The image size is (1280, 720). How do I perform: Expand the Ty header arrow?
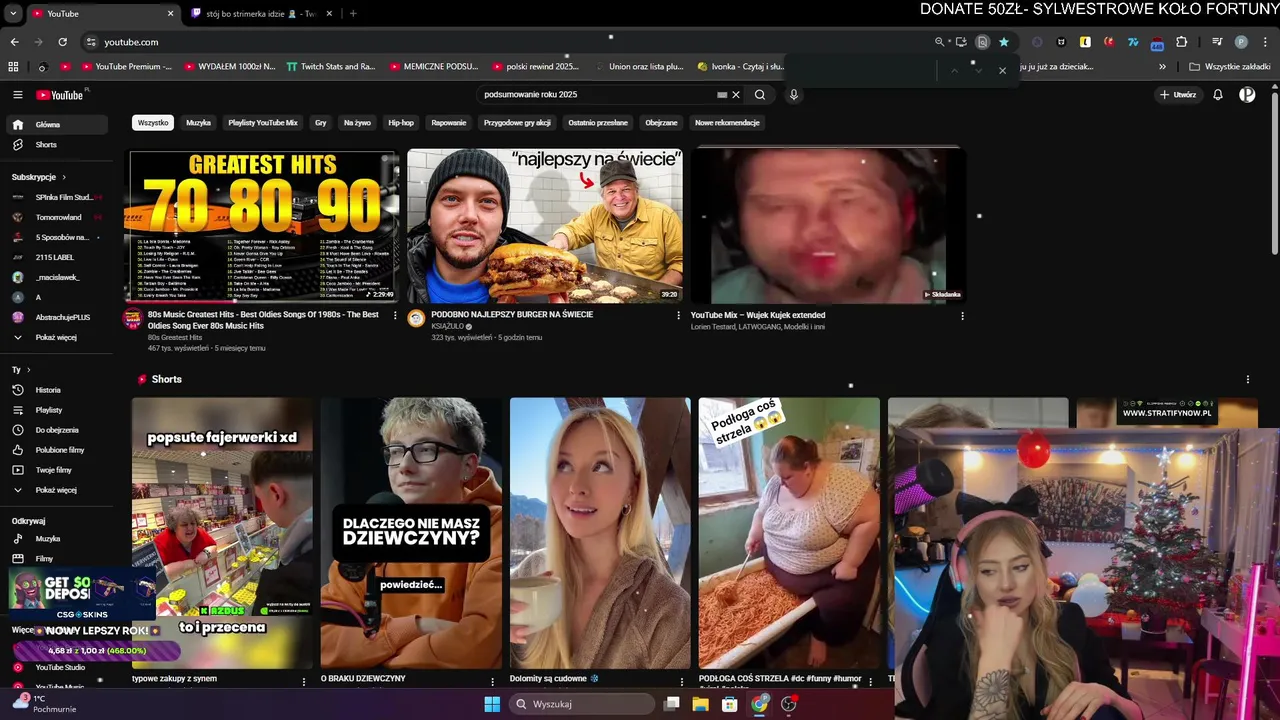[28, 370]
